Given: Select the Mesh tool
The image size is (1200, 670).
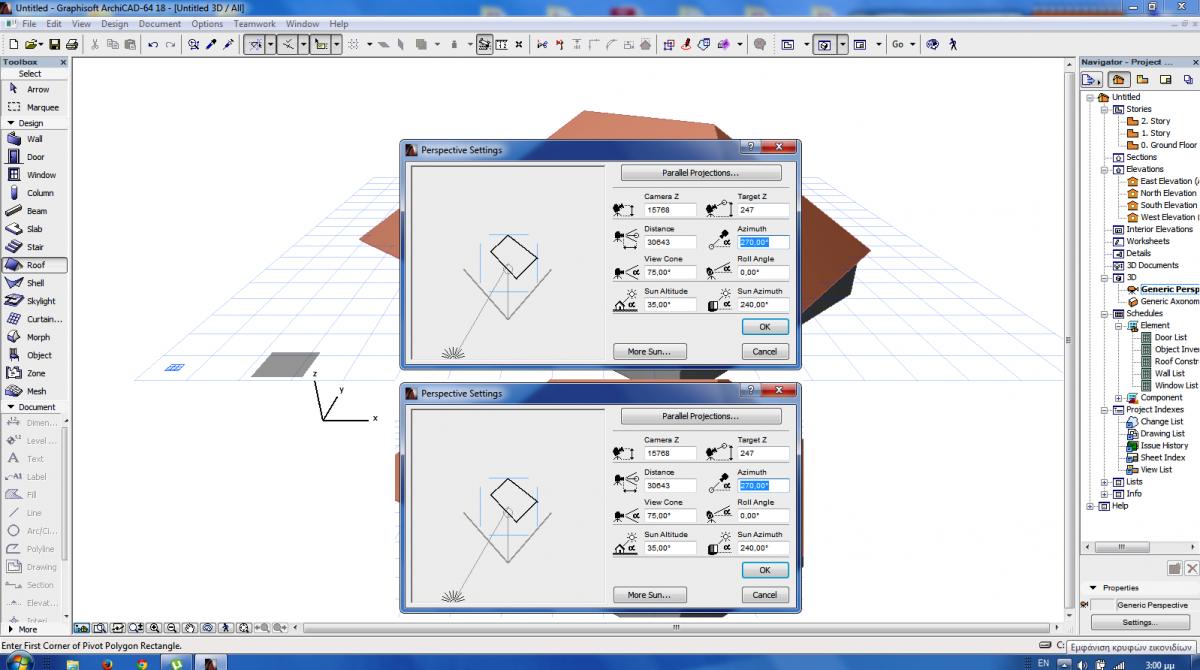Looking at the screenshot, I should (36, 391).
